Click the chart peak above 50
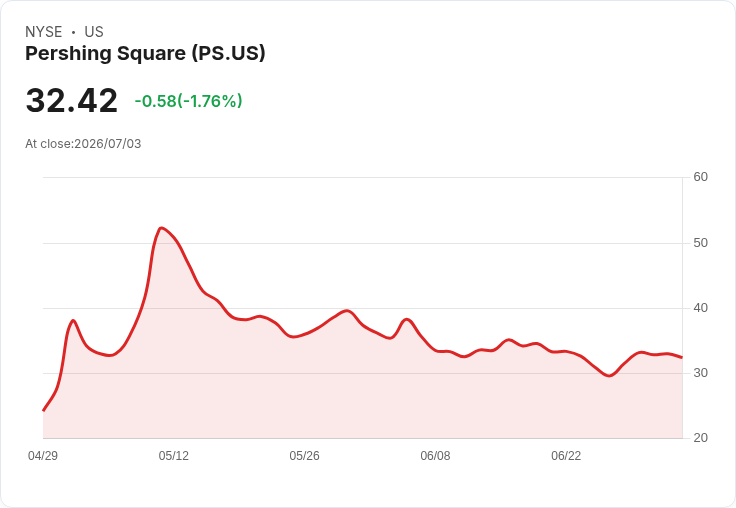736x508 pixels. pos(161,228)
